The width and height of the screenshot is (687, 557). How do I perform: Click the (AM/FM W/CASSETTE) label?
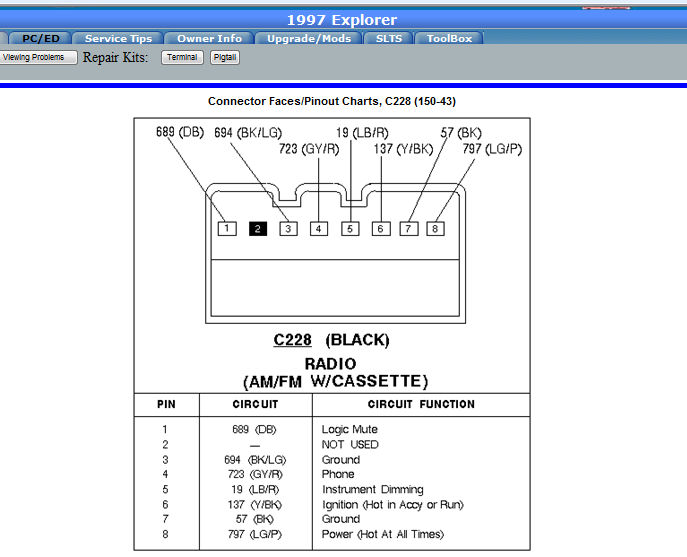pos(336,381)
